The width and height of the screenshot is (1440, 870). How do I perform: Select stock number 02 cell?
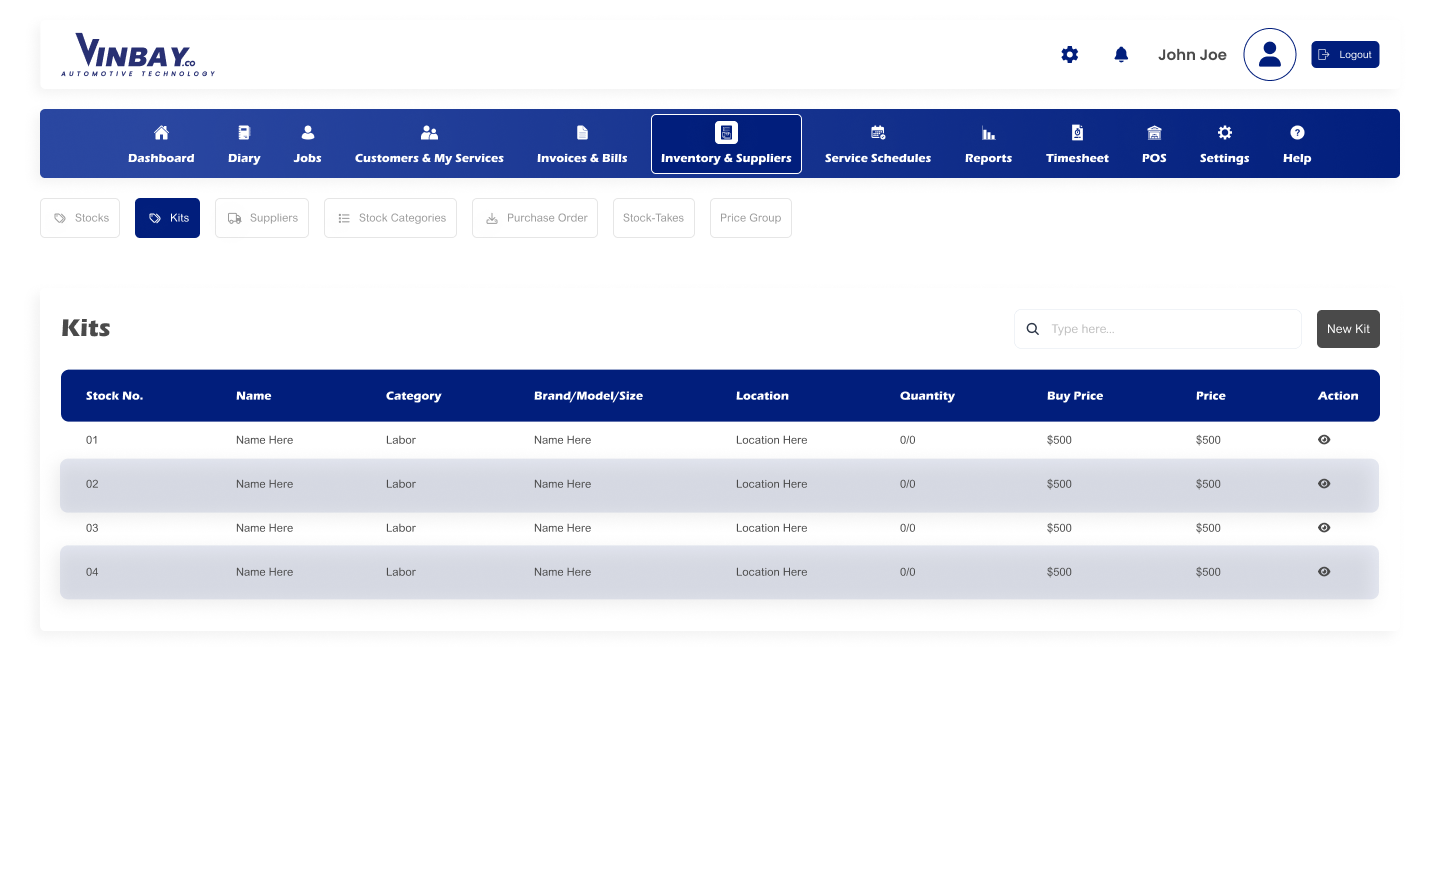tap(92, 484)
